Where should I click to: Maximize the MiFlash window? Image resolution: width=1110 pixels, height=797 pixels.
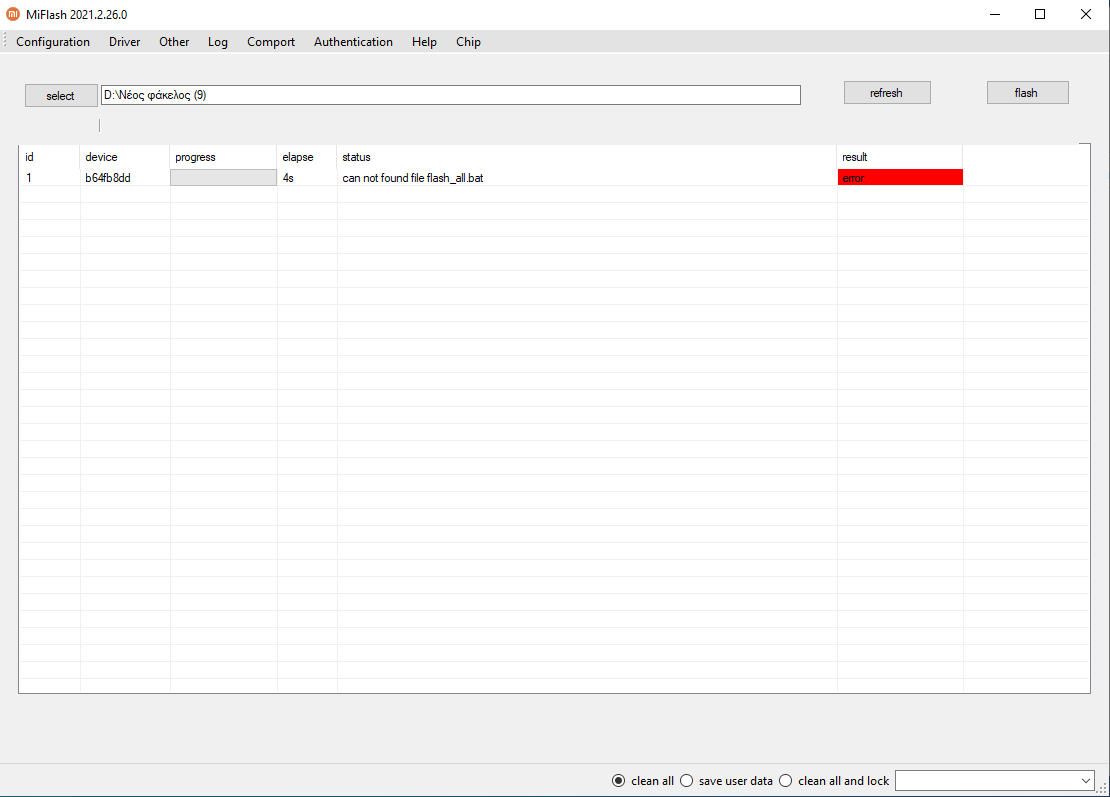coord(1040,14)
